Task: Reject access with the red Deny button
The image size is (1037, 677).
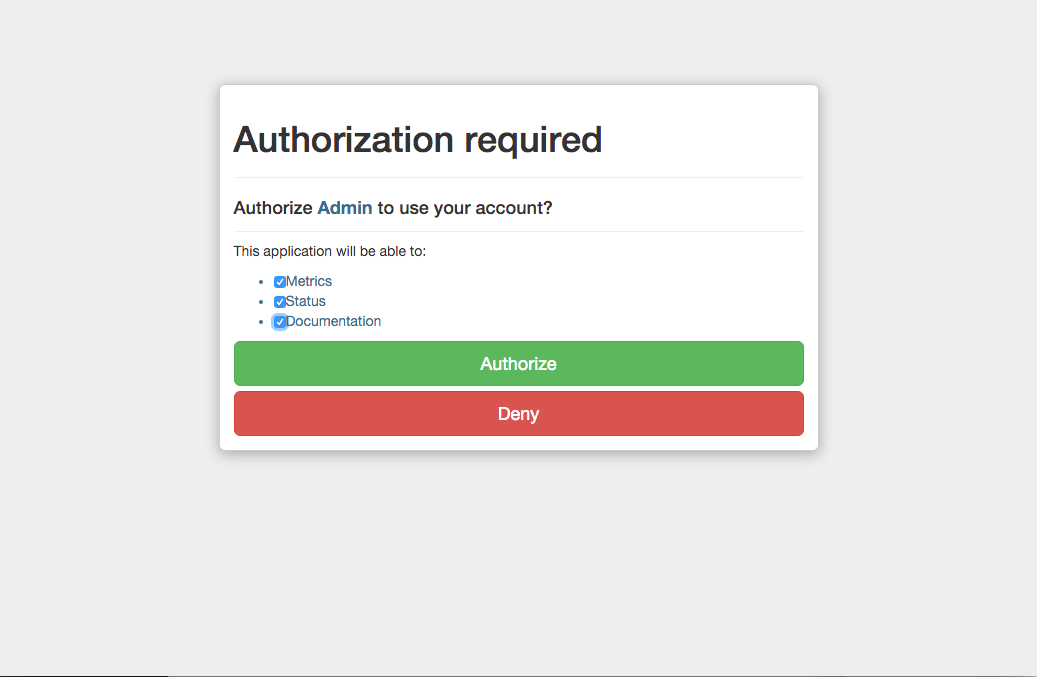Action: coord(518,414)
